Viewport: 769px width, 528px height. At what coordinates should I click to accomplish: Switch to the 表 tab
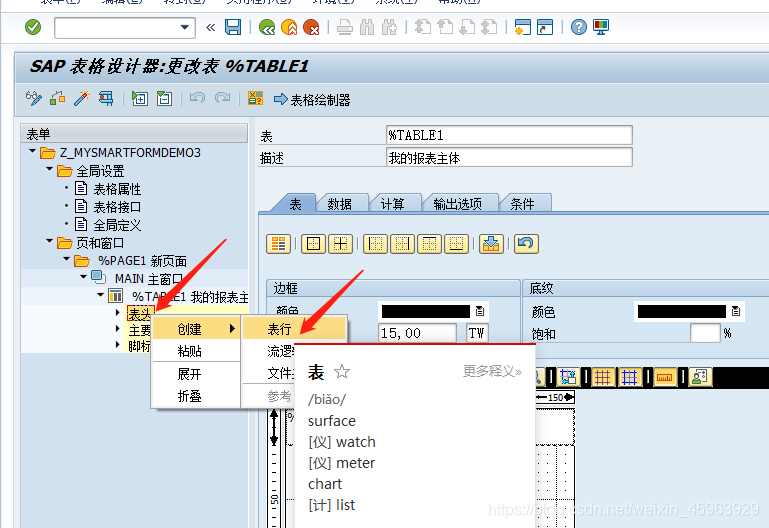click(295, 203)
